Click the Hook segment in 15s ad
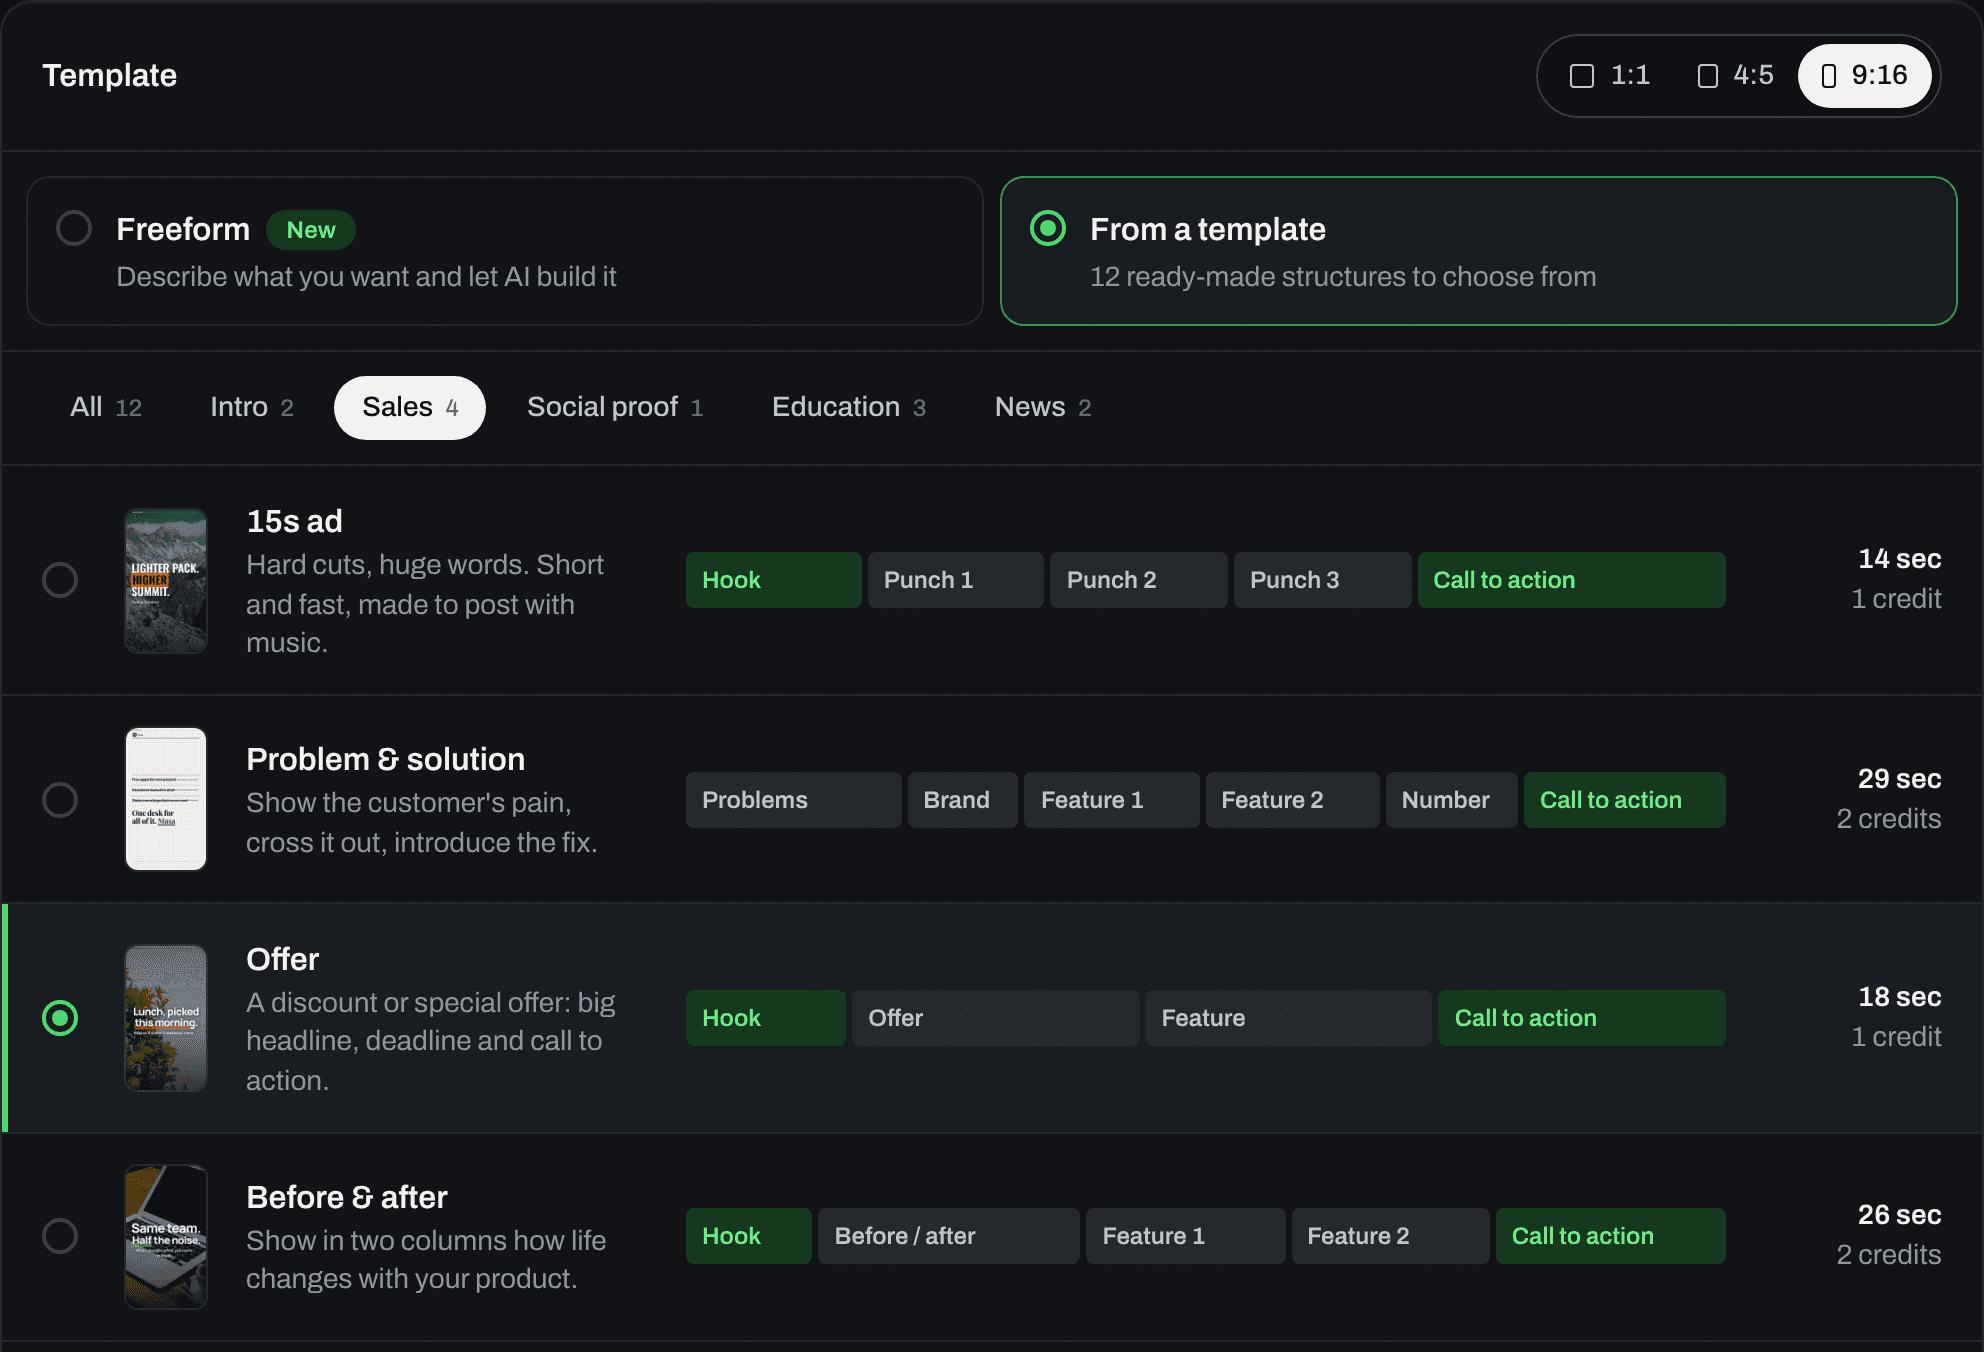This screenshot has height=1352, width=1984. [774, 580]
